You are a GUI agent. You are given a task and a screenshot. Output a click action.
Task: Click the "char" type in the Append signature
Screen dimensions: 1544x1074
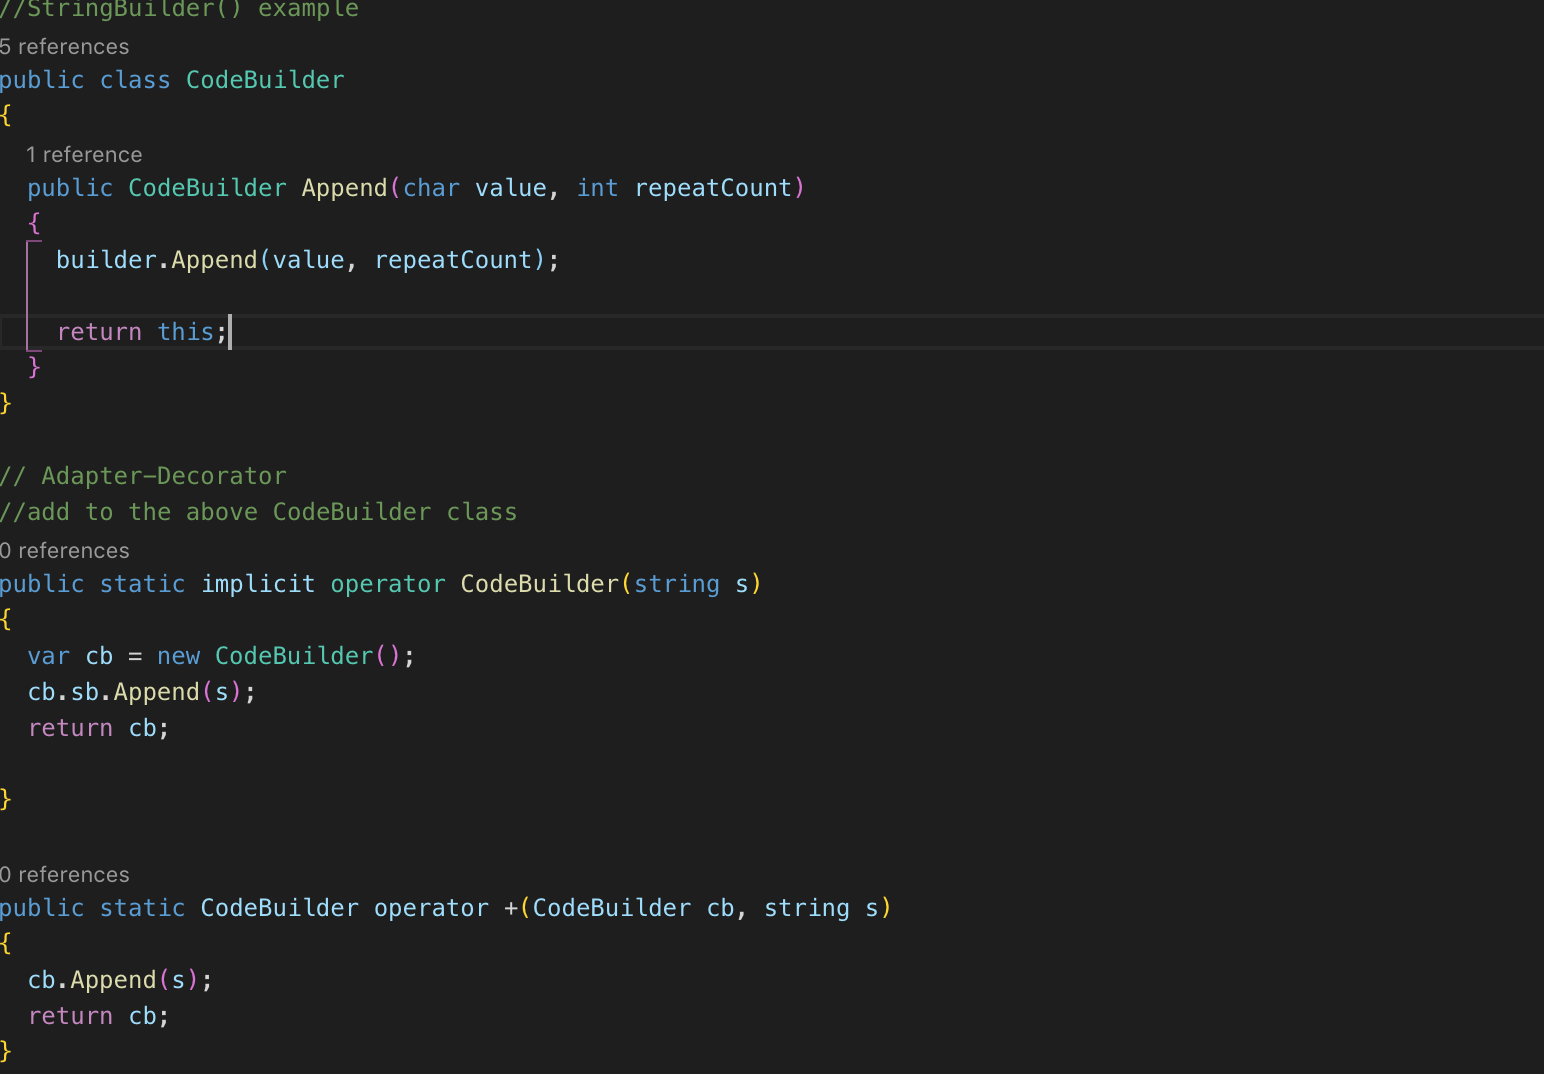pyautogui.click(x=431, y=188)
